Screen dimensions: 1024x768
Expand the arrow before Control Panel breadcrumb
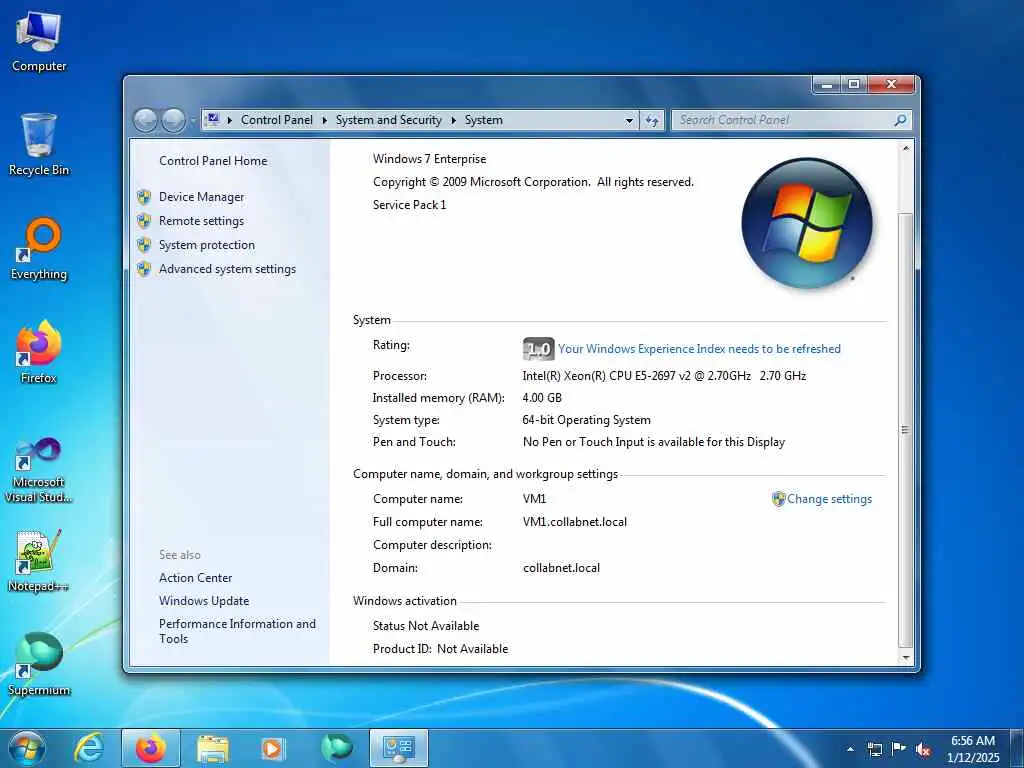[230, 120]
